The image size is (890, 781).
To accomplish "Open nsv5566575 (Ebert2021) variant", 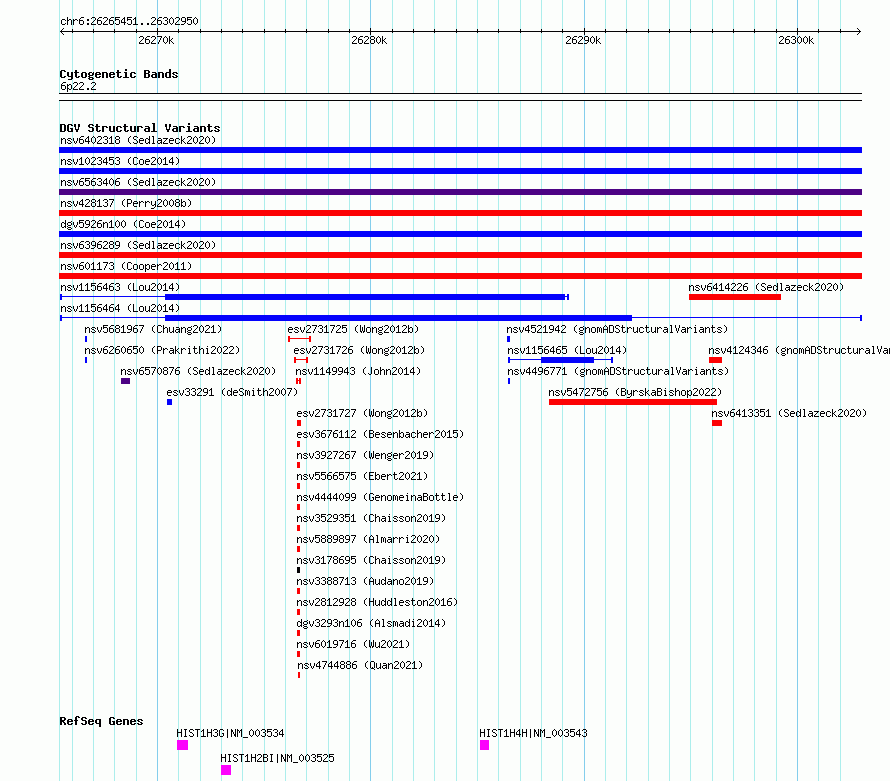I will [362, 476].
